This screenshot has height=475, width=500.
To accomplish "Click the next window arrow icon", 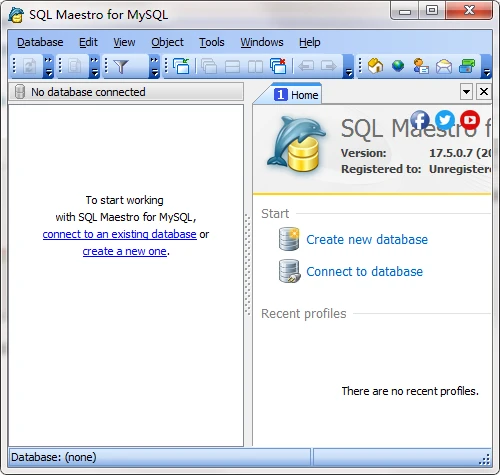I will [329, 66].
